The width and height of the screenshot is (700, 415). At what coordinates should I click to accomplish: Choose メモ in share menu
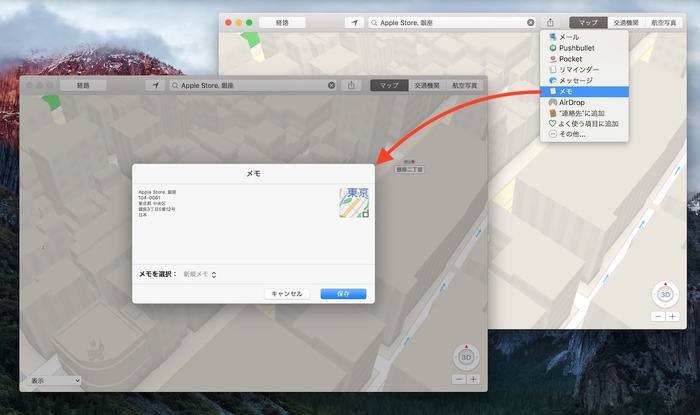click(584, 91)
